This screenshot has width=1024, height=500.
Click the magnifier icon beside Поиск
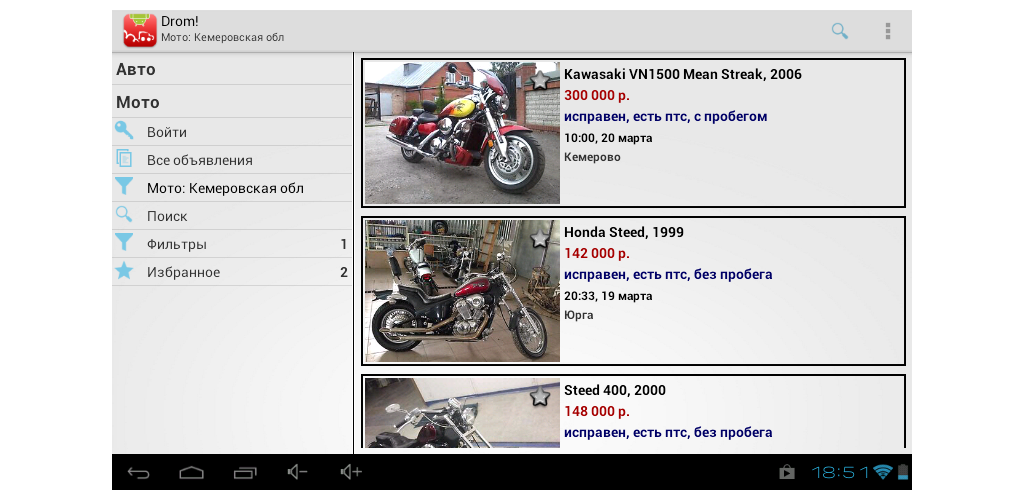pos(124,215)
